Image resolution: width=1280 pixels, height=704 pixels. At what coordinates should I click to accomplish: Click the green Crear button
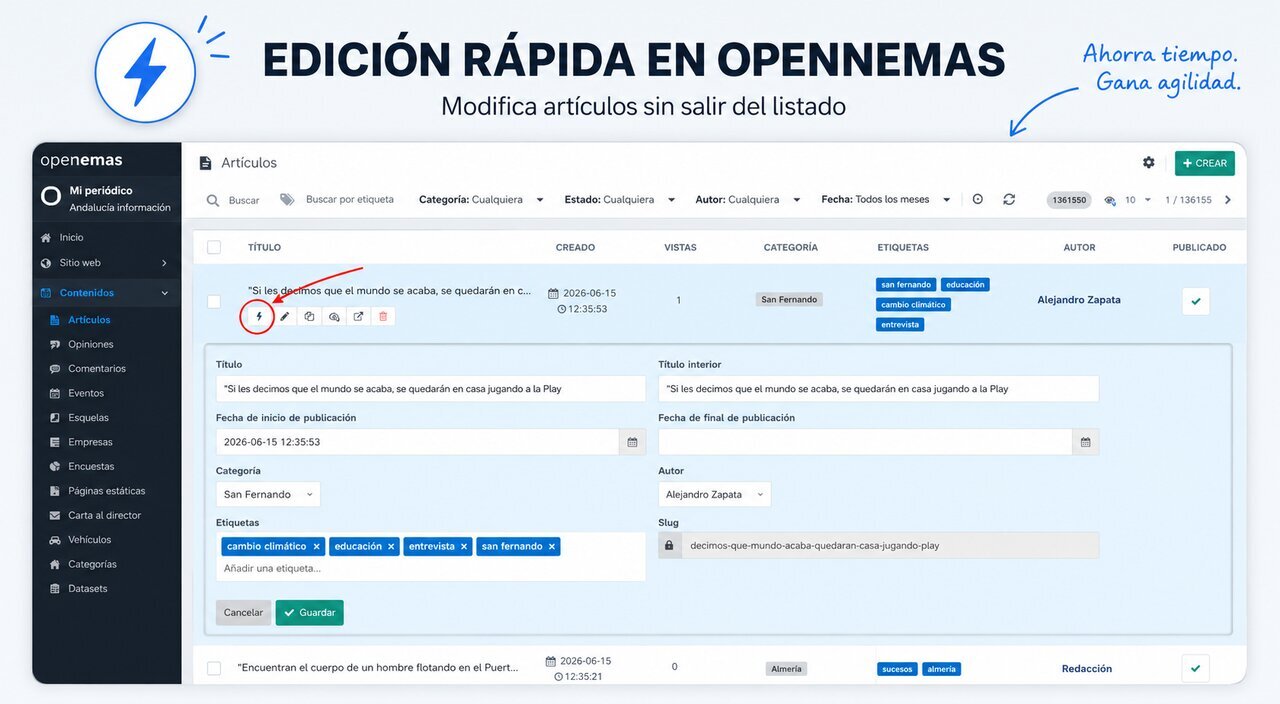point(1204,163)
